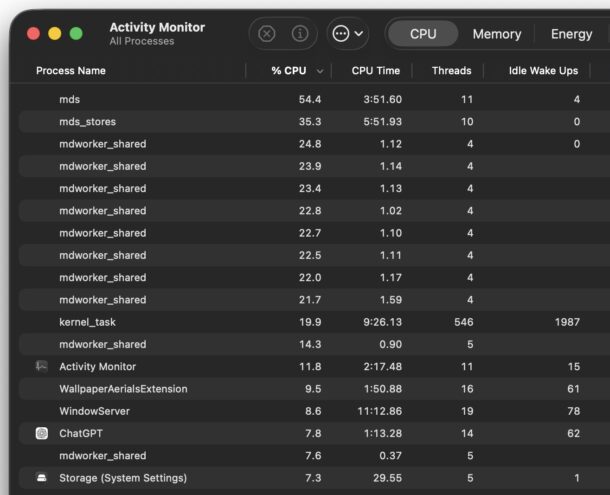Click the Storage System Settings icon
The height and width of the screenshot is (495, 610).
tap(41, 478)
